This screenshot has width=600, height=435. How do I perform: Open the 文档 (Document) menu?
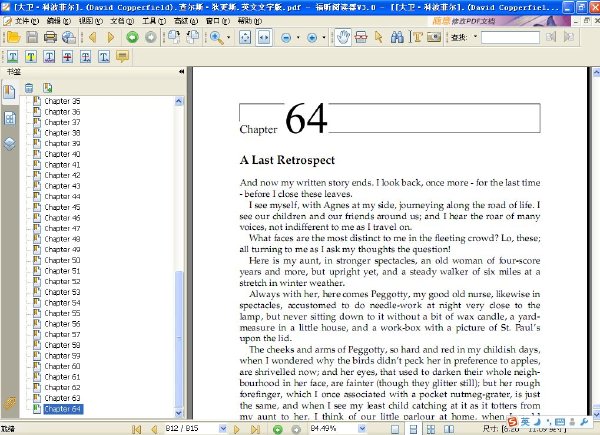(122, 21)
